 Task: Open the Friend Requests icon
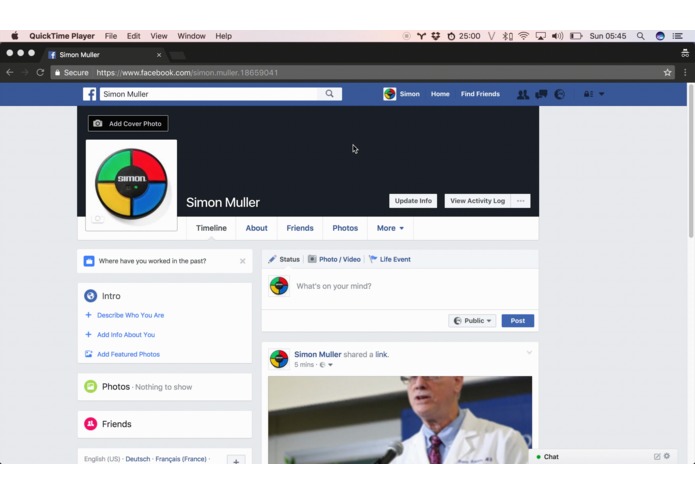click(523, 94)
